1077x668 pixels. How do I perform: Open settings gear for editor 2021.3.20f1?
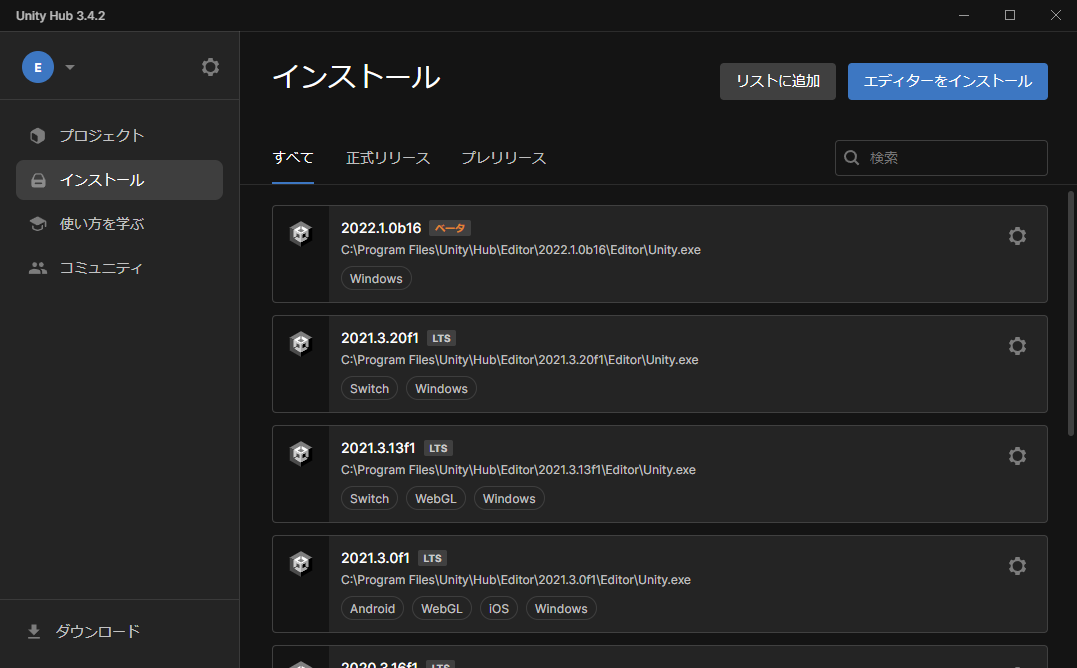1017,346
